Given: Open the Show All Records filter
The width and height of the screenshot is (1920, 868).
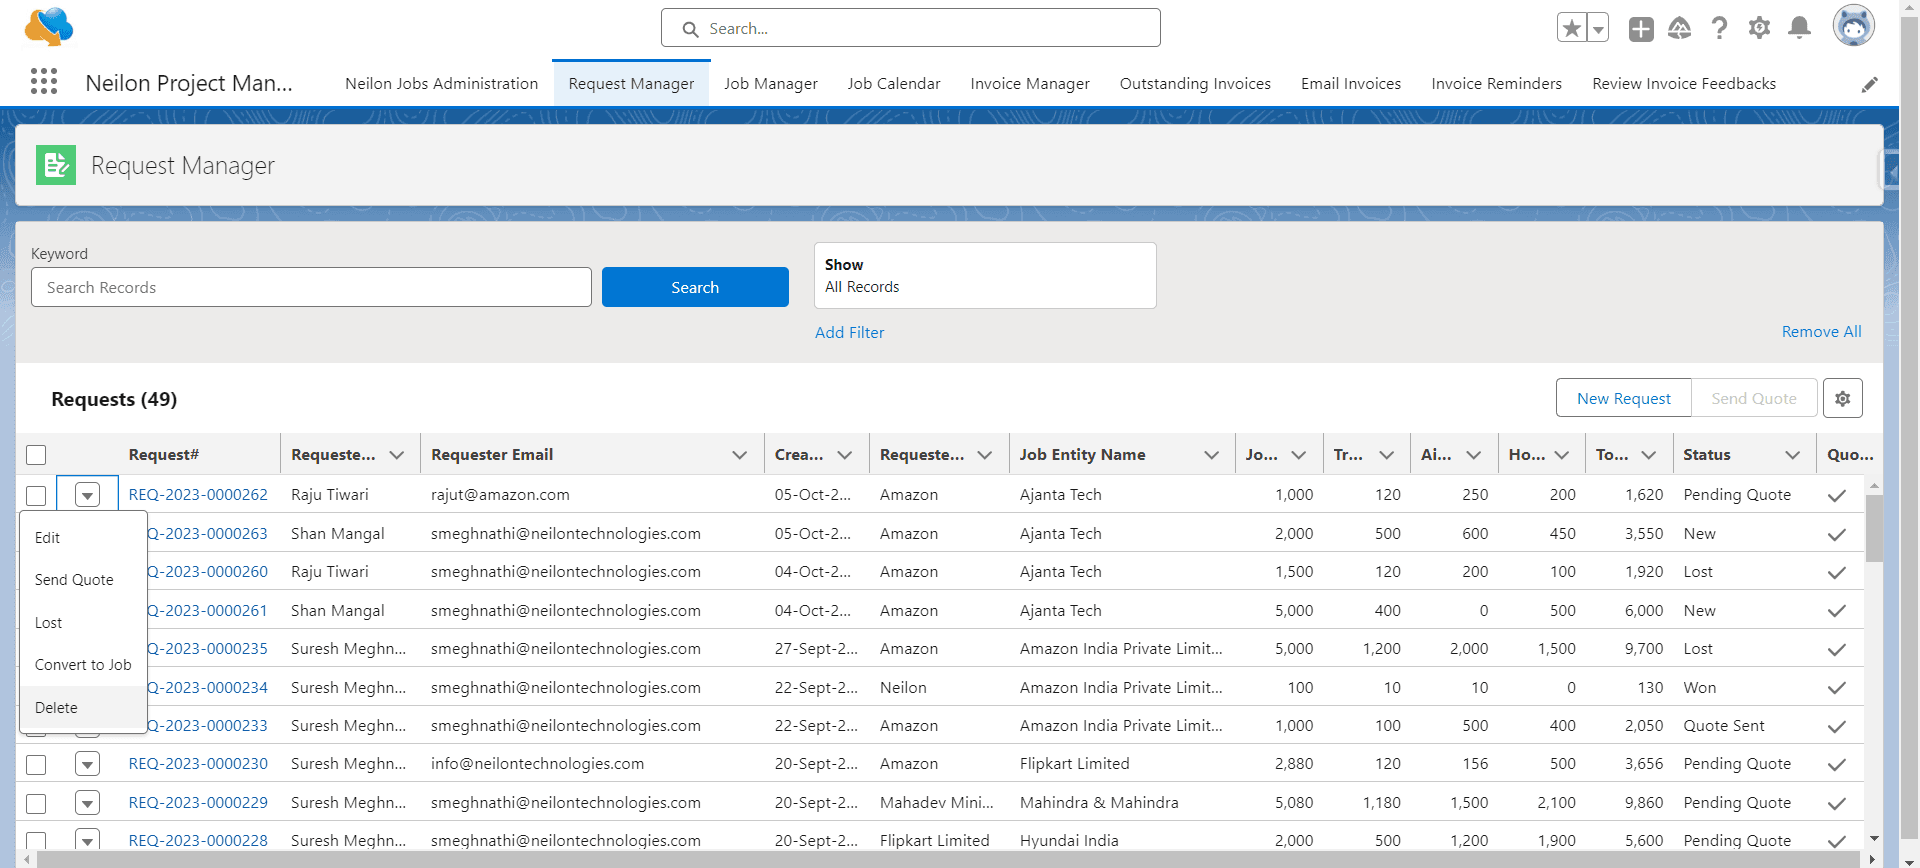Looking at the screenshot, I should click(x=985, y=275).
